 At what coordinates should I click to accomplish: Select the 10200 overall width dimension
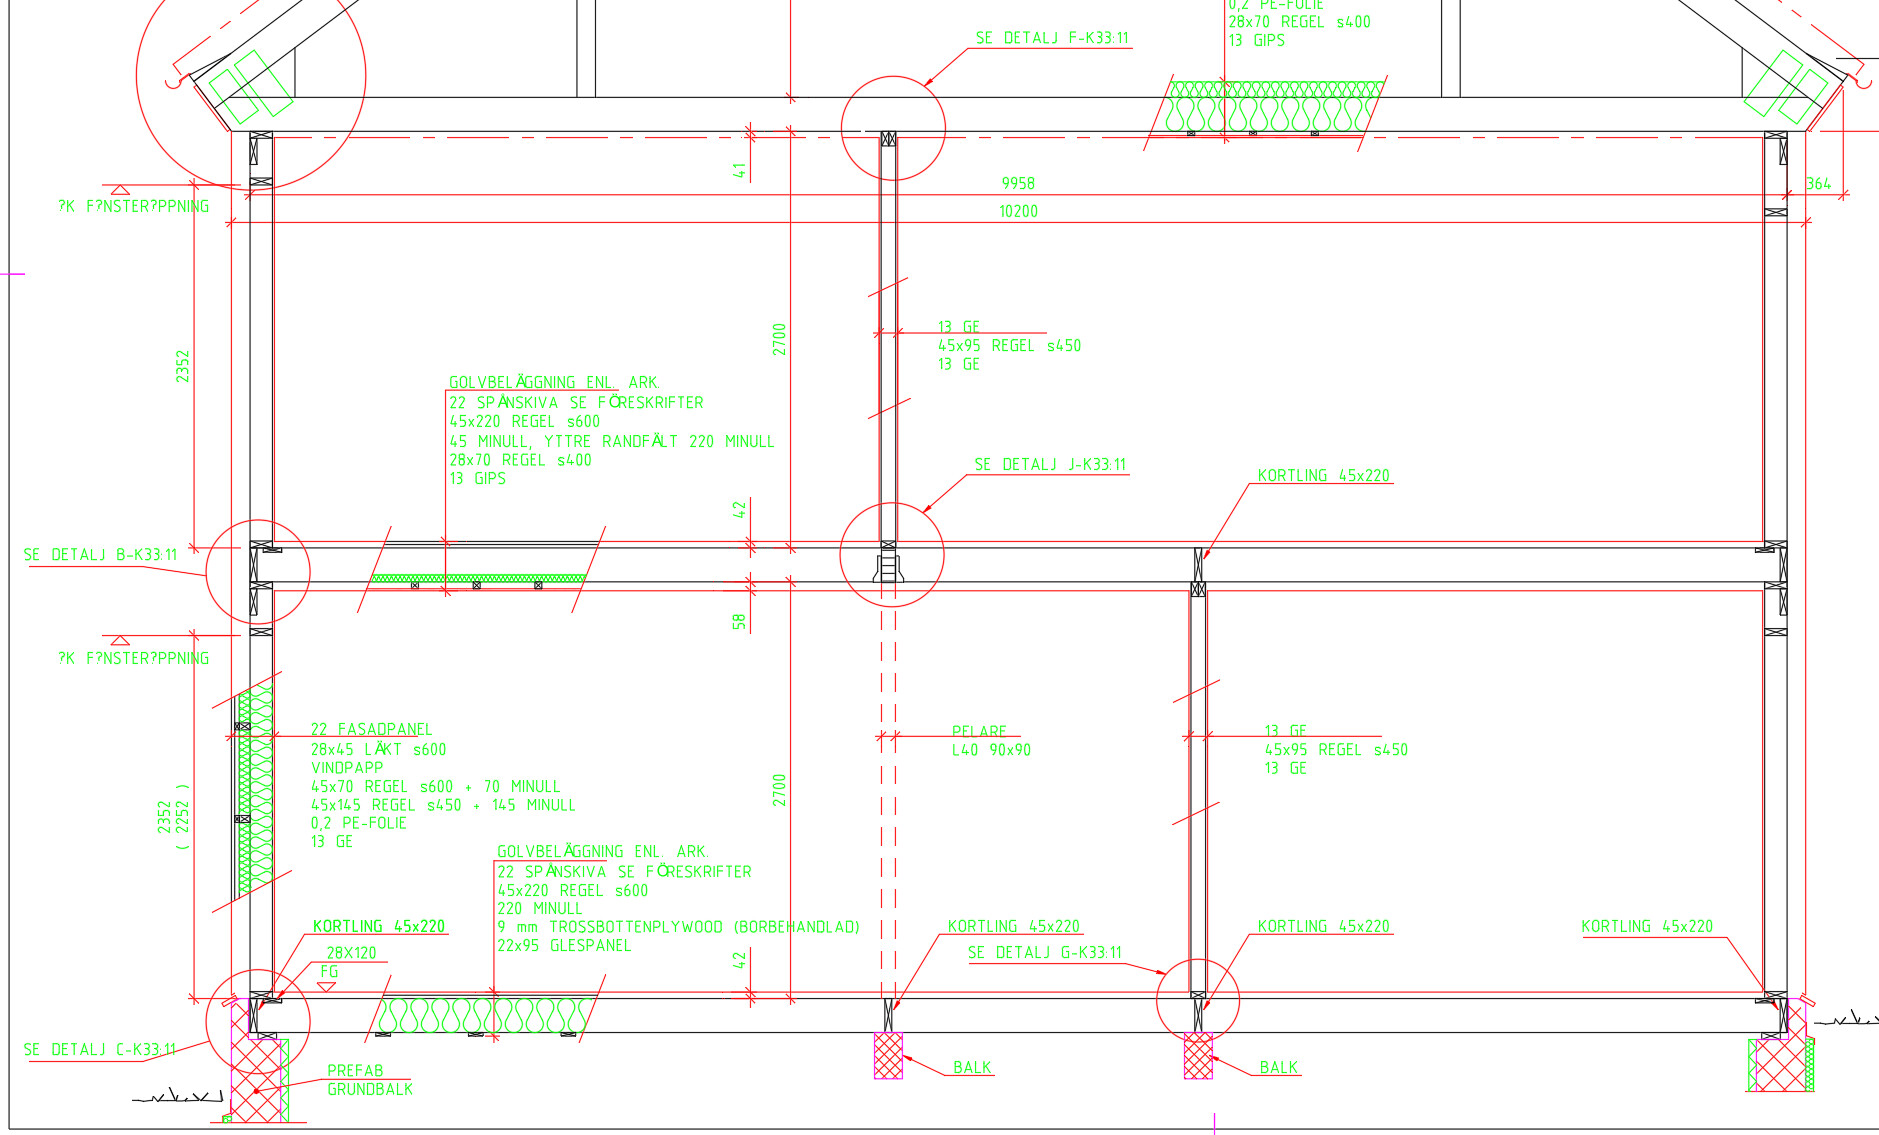pos(1018,212)
